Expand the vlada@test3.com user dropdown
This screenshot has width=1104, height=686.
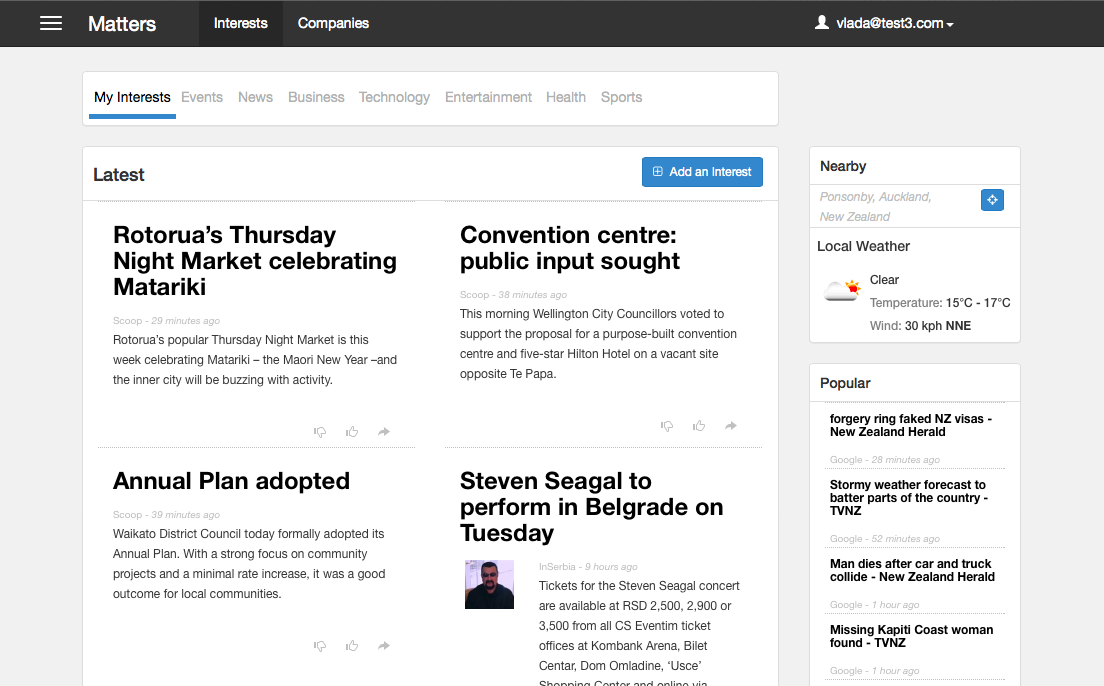pos(885,23)
